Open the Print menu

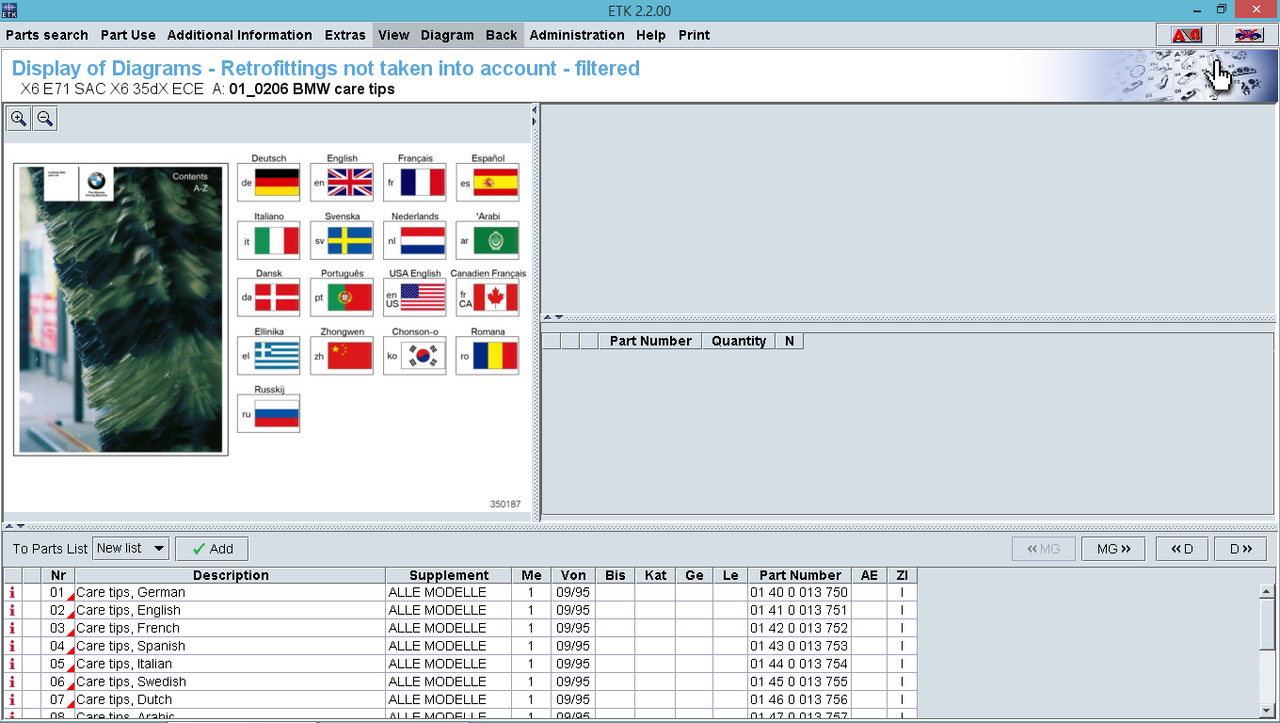694,35
